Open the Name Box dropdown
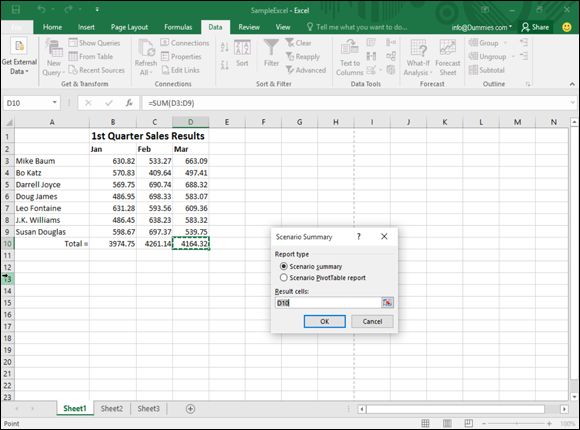The image size is (580, 430). 54,103
